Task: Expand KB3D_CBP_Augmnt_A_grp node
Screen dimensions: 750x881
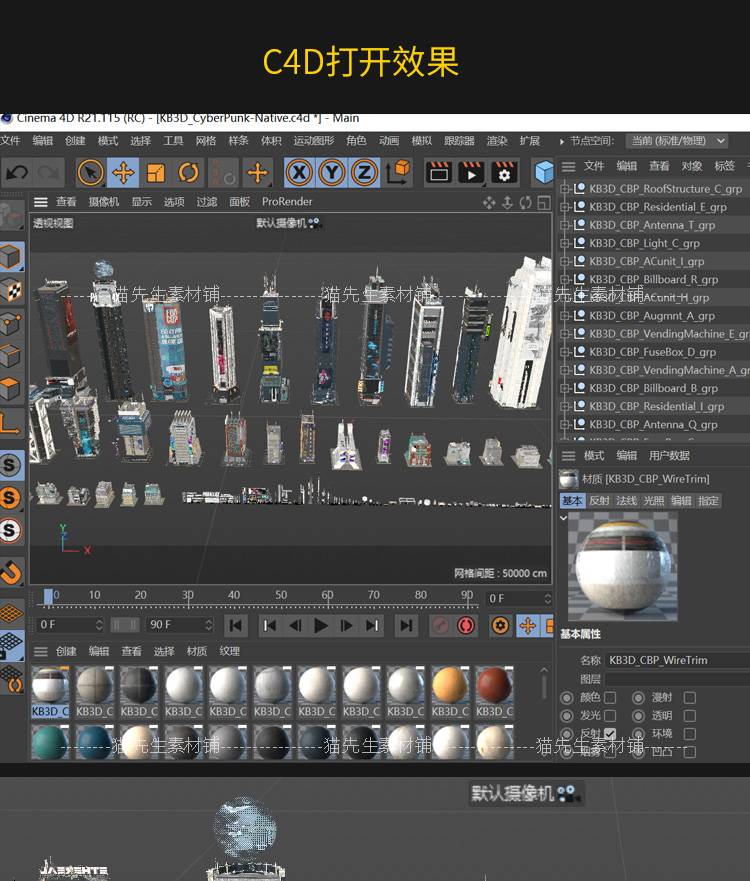Action: (x=565, y=316)
